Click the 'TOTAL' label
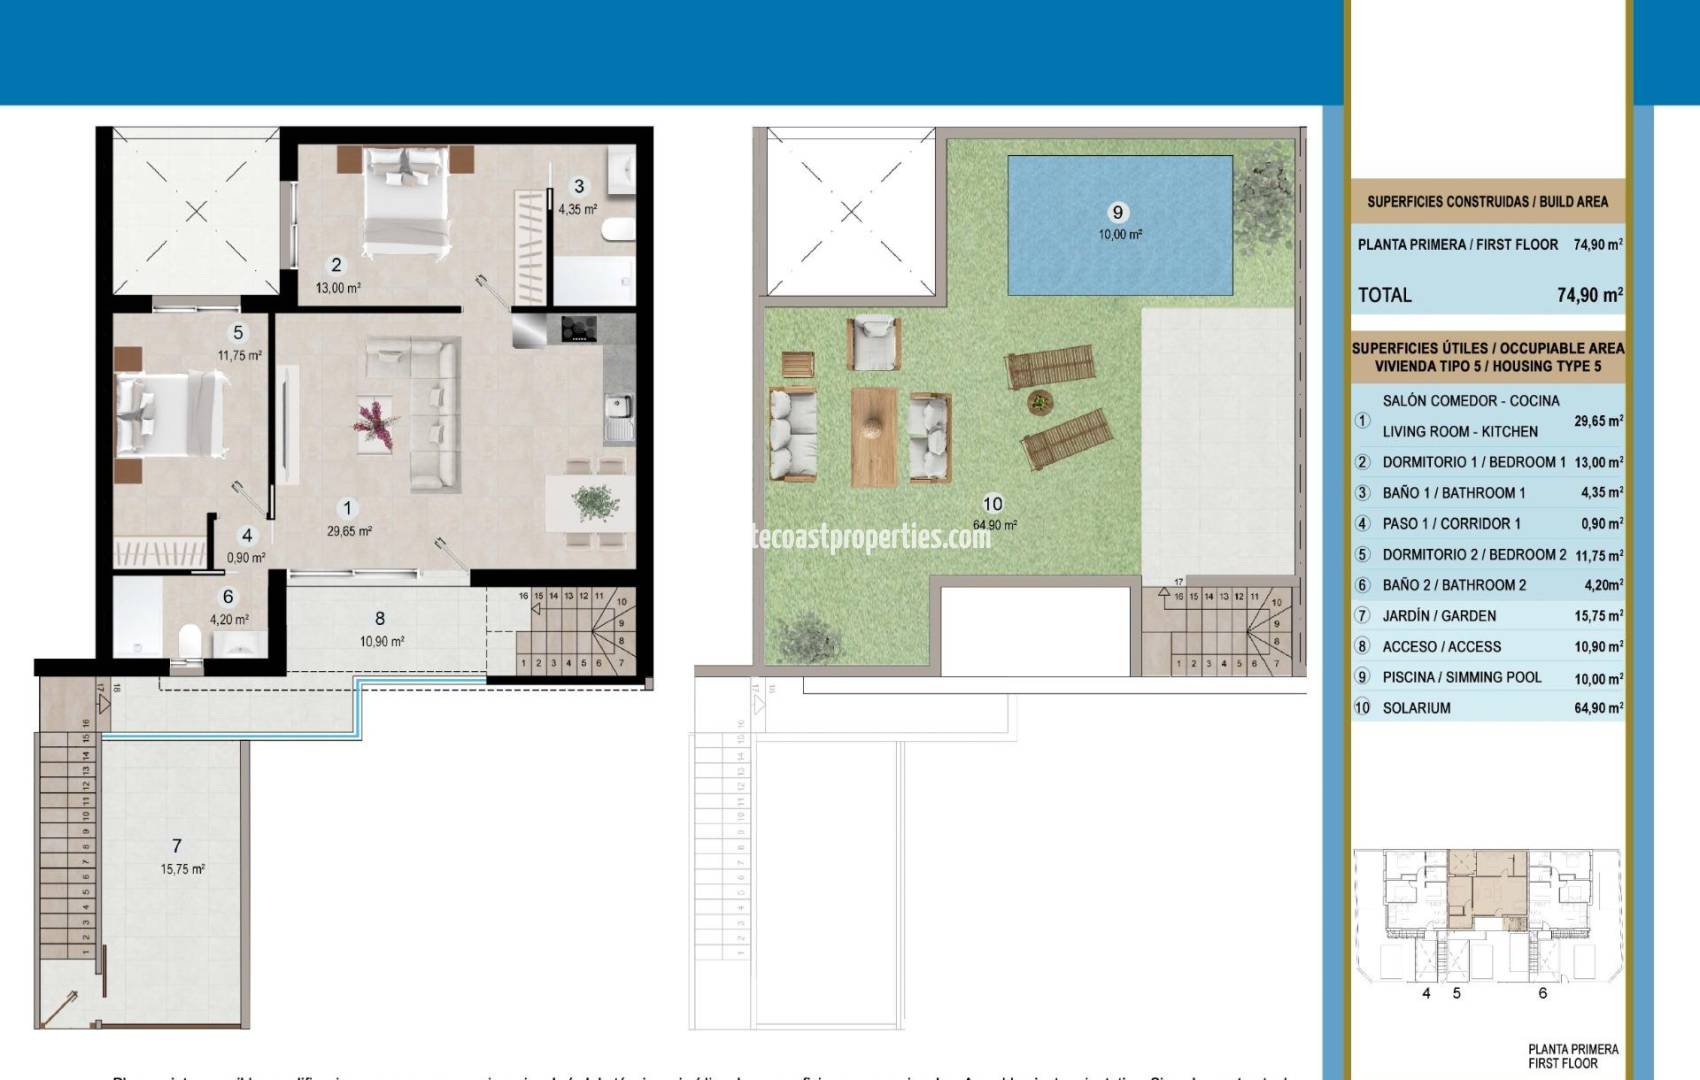The height and width of the screenshot is (1080, 1700). (1385, 295)
